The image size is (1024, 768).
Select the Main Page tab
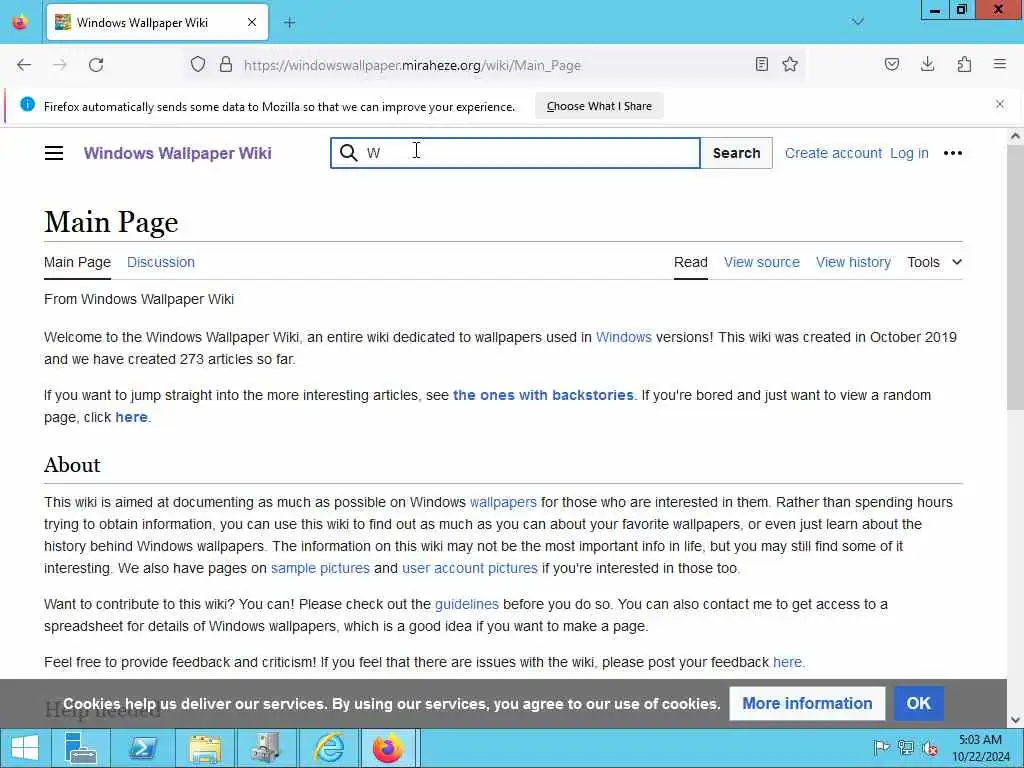(77, 262)
